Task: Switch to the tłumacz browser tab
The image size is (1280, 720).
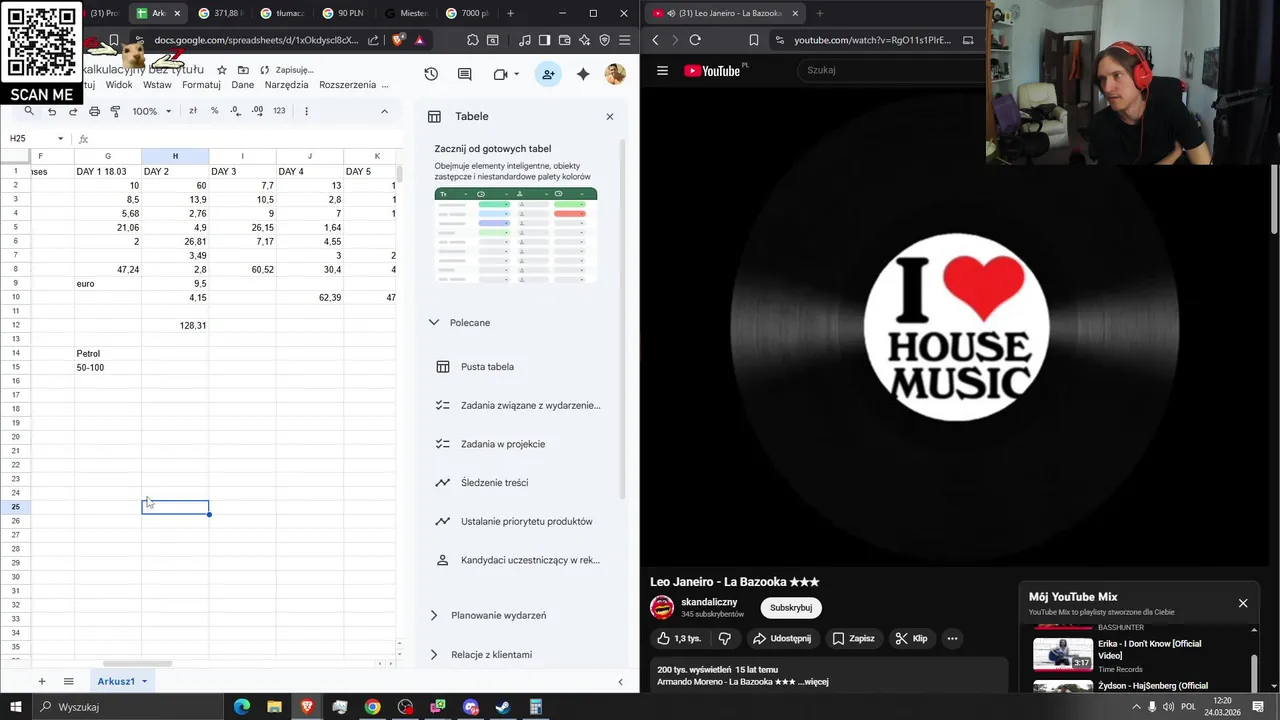Action: (281, 13)
